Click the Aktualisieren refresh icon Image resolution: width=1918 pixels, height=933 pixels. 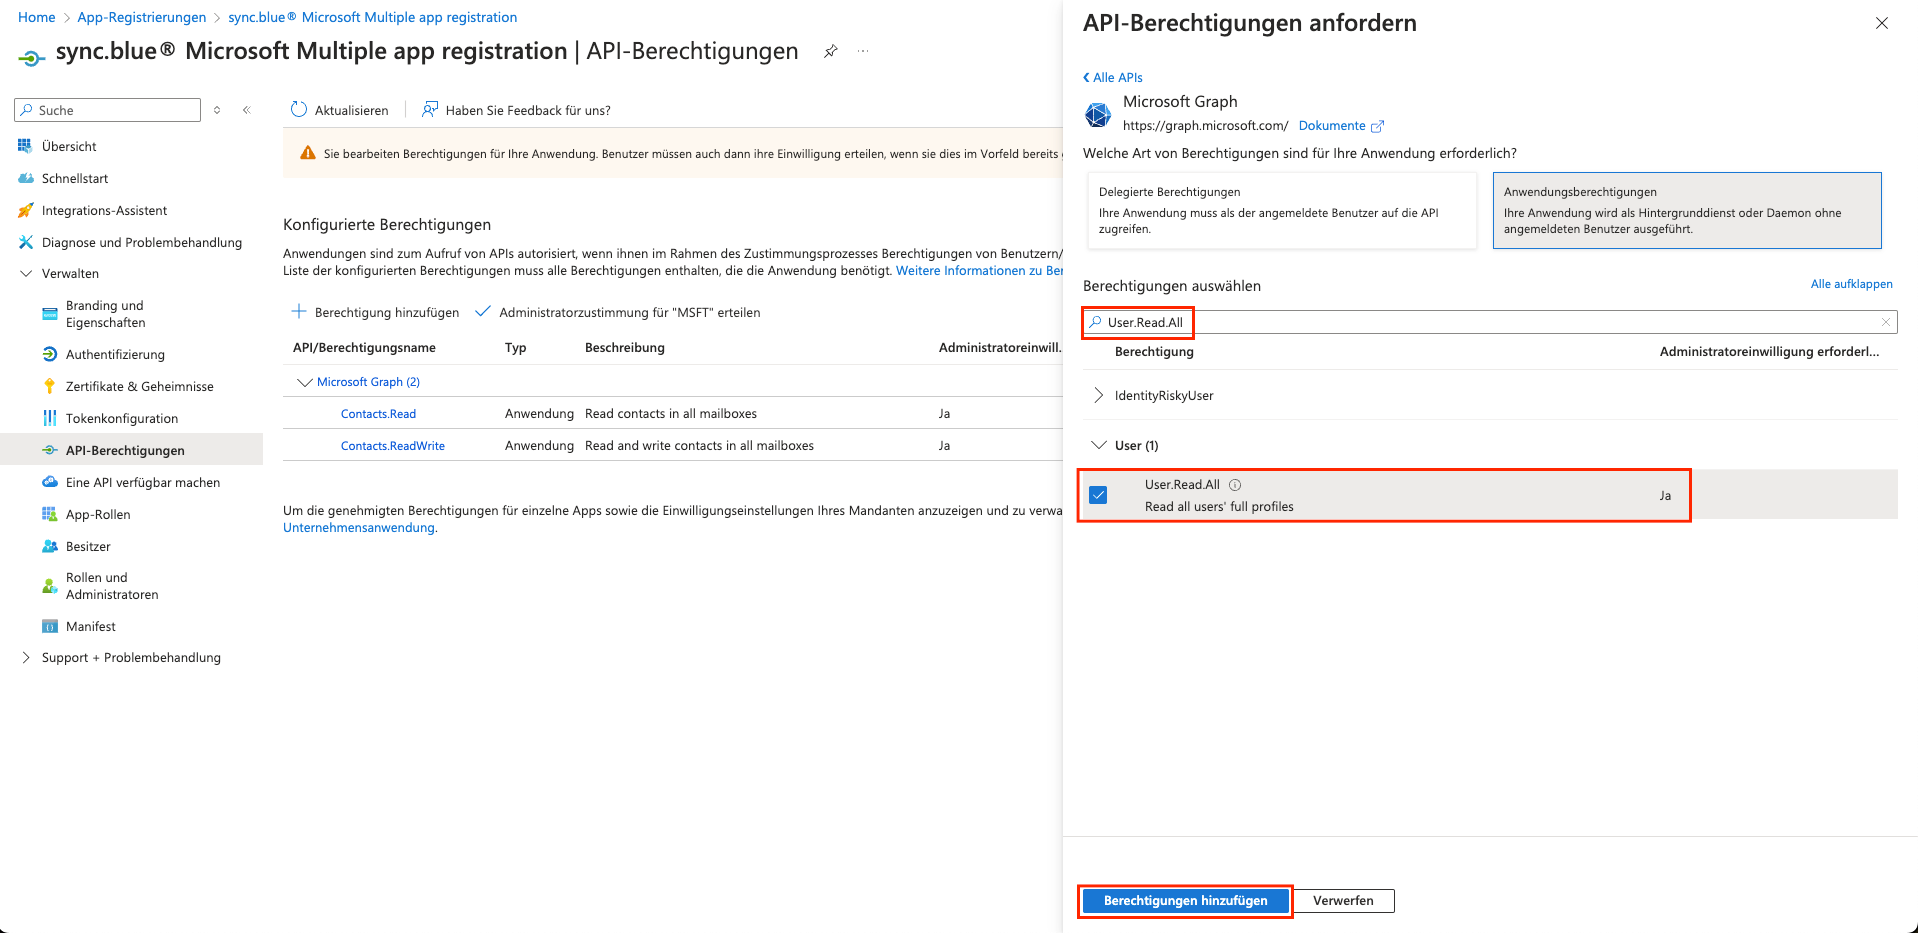tap(298, 110)
